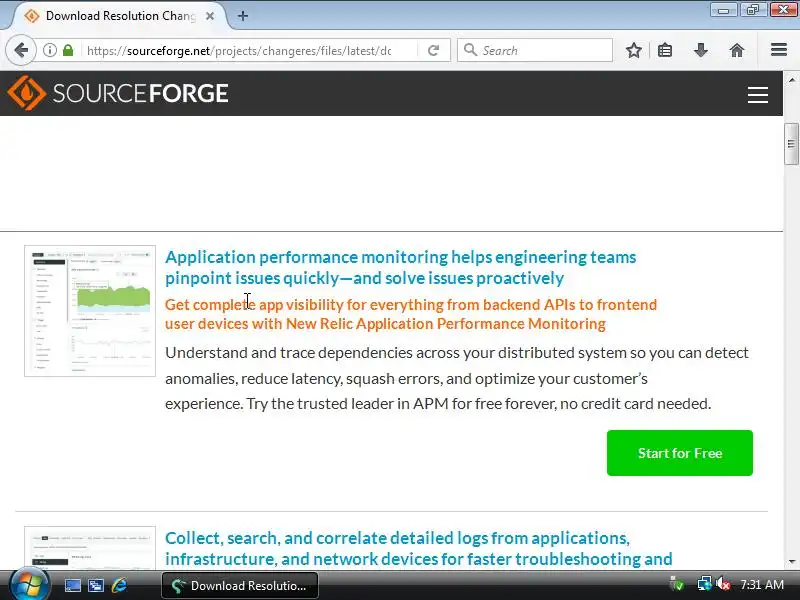800x600 pixels.
Task: Click the Understand and trace dependencies paragraph
Action: pos(457,378)
